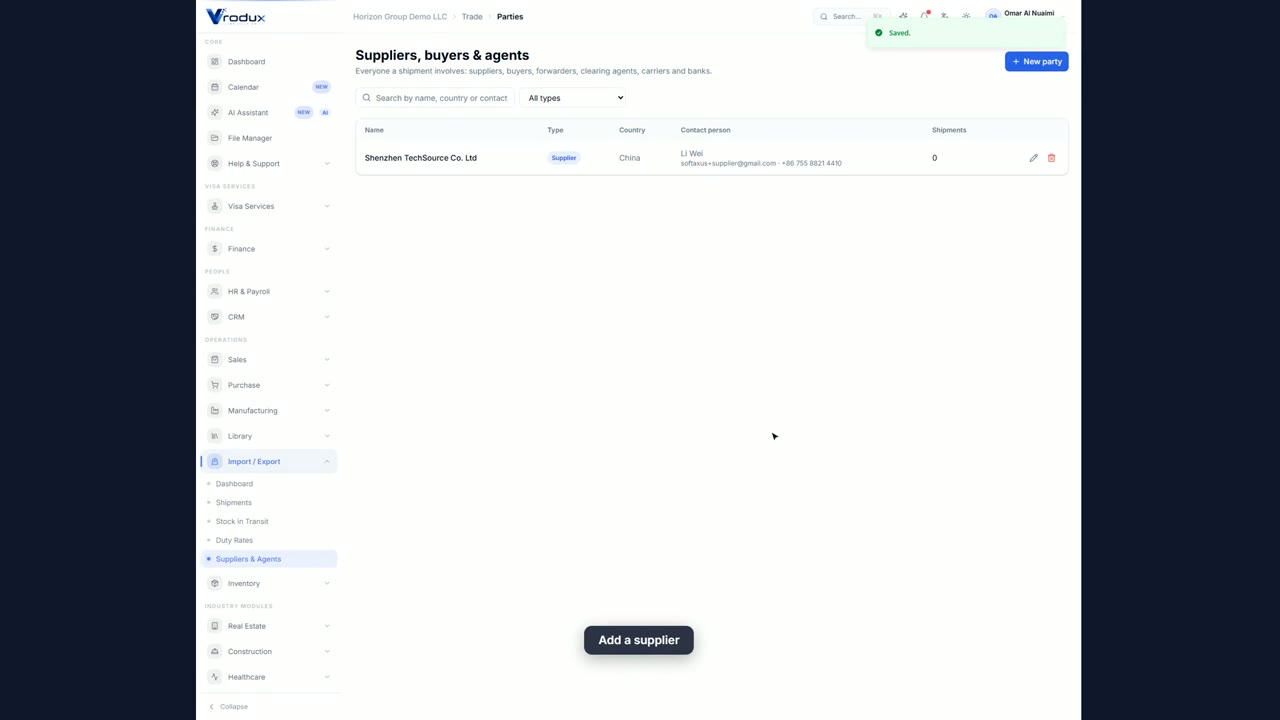Click the Calendar icon in the sidebar
Image resolution: width=1280 pixels, height=720 pixels.
(x=215, y=87)
